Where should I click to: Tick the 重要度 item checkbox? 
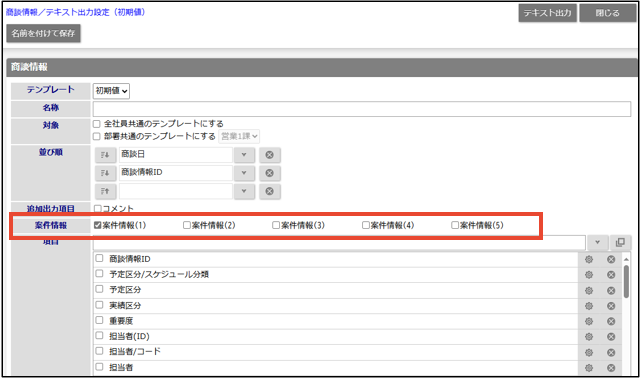(x=99, y=320)
